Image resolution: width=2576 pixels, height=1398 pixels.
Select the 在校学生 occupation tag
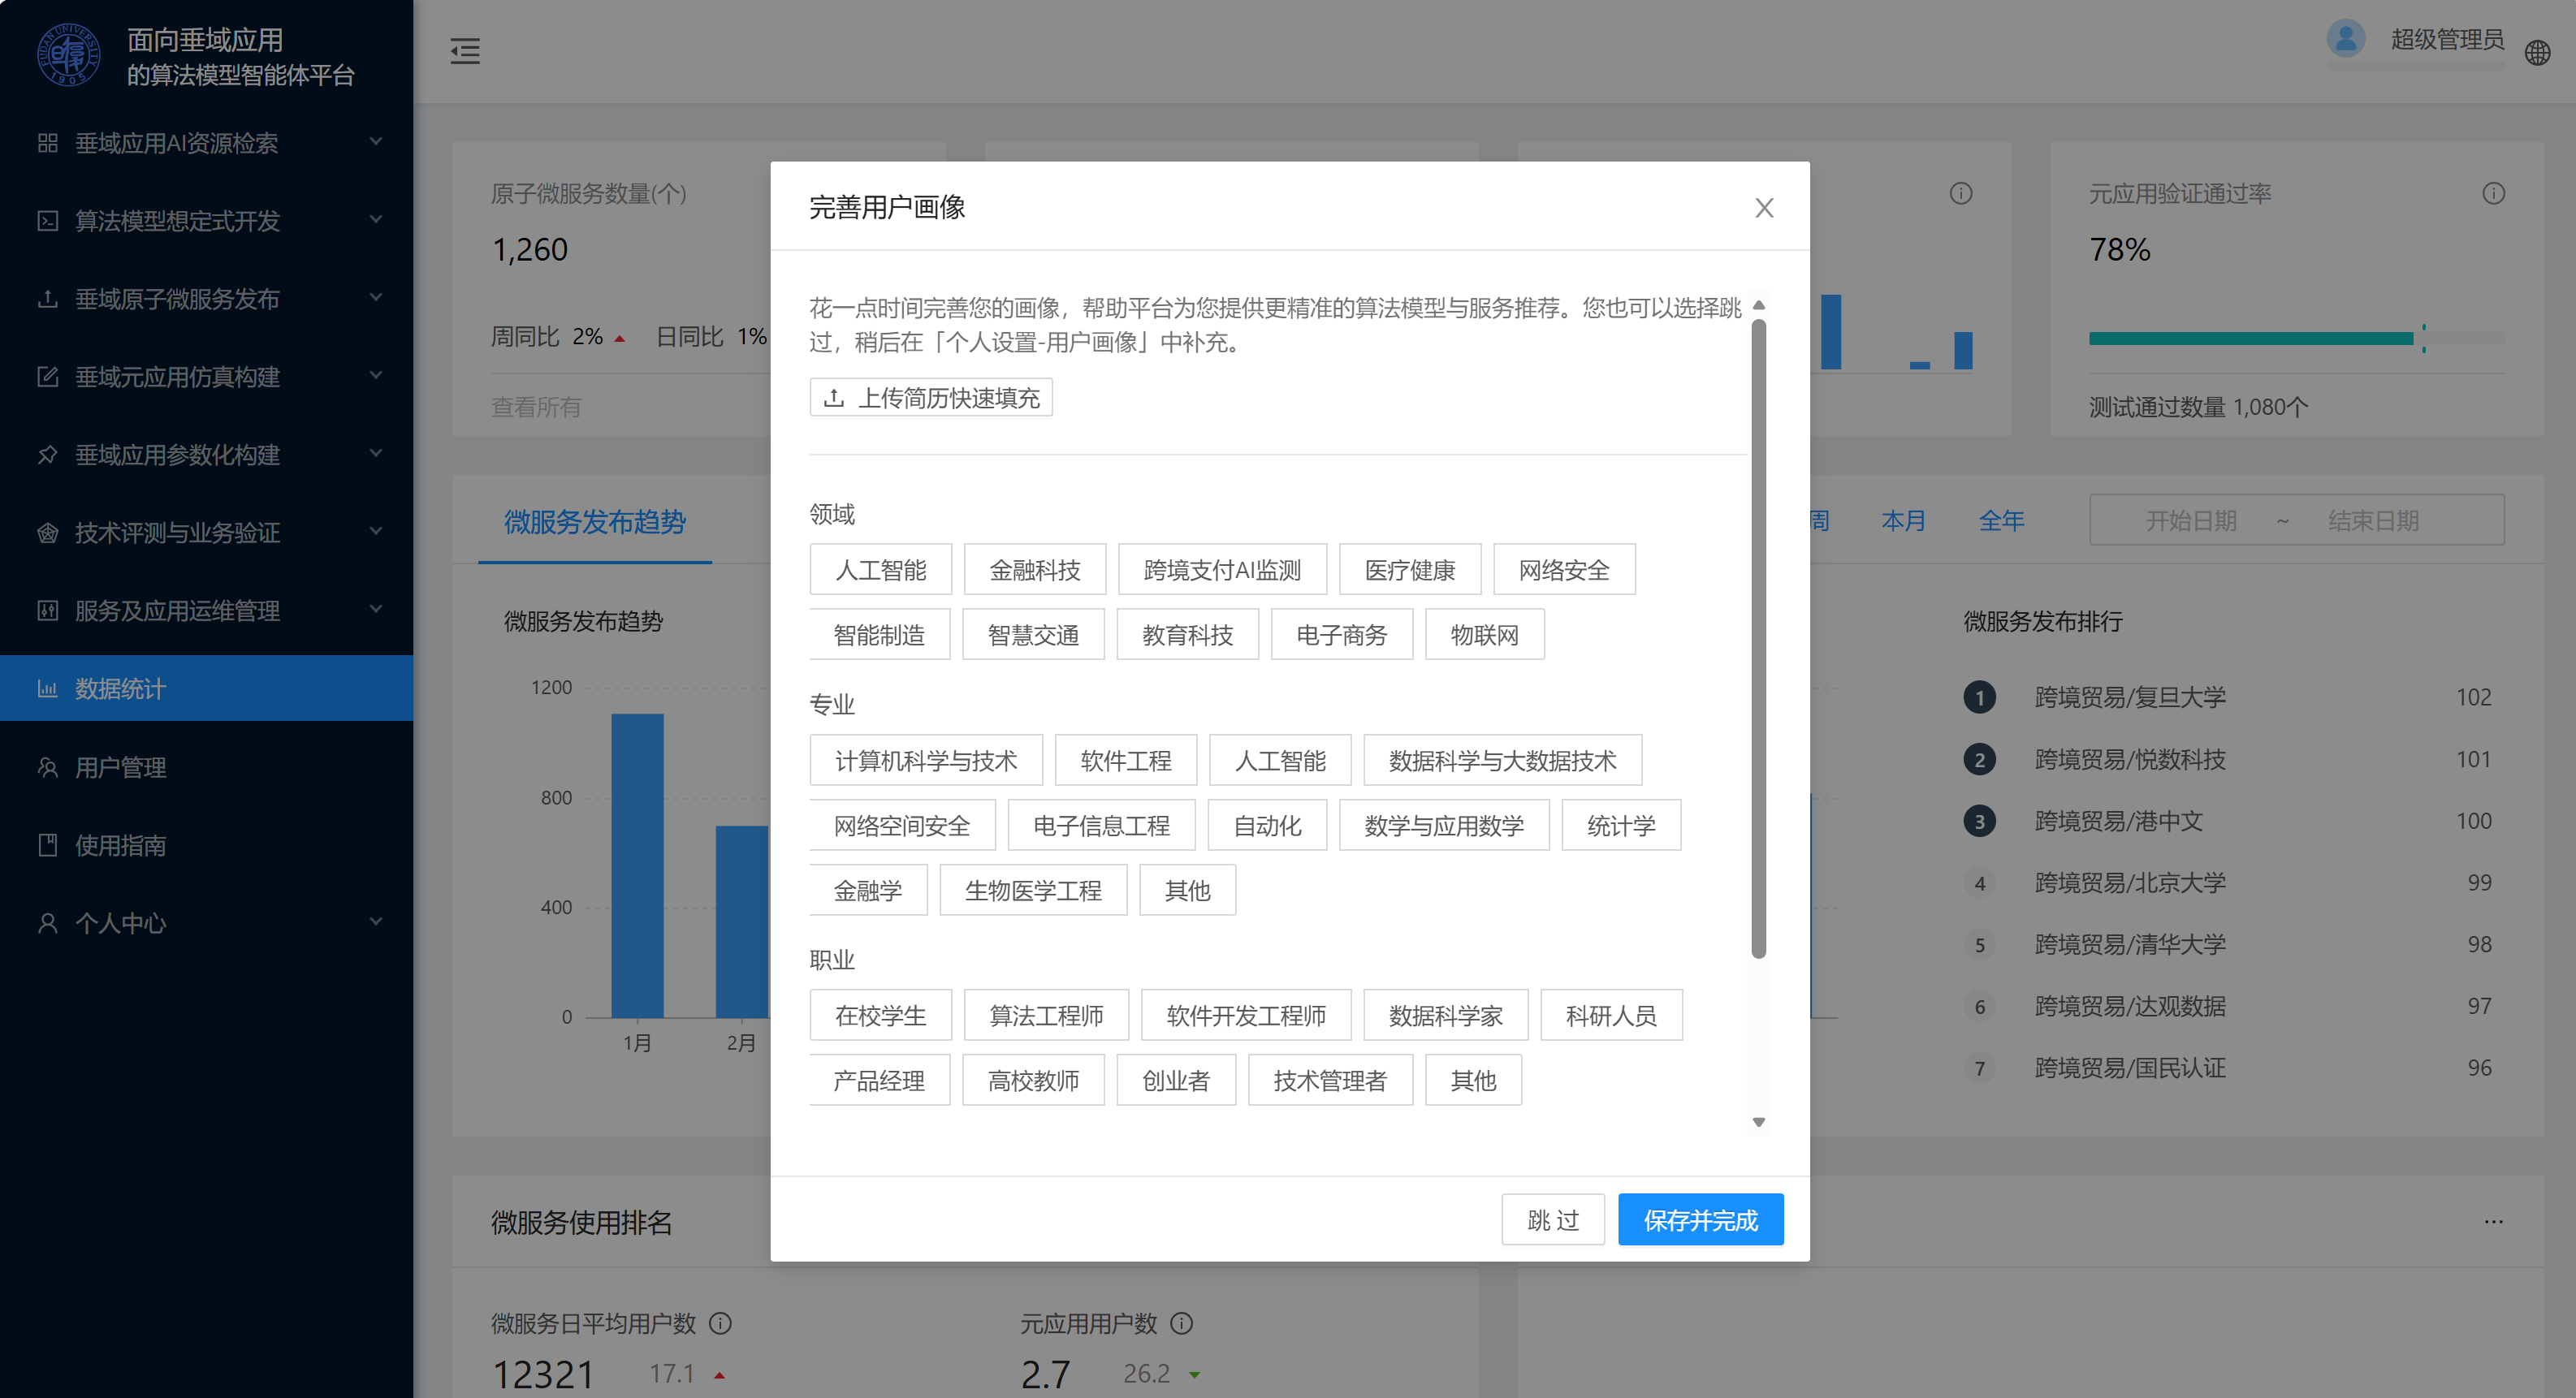point(880,1016)
